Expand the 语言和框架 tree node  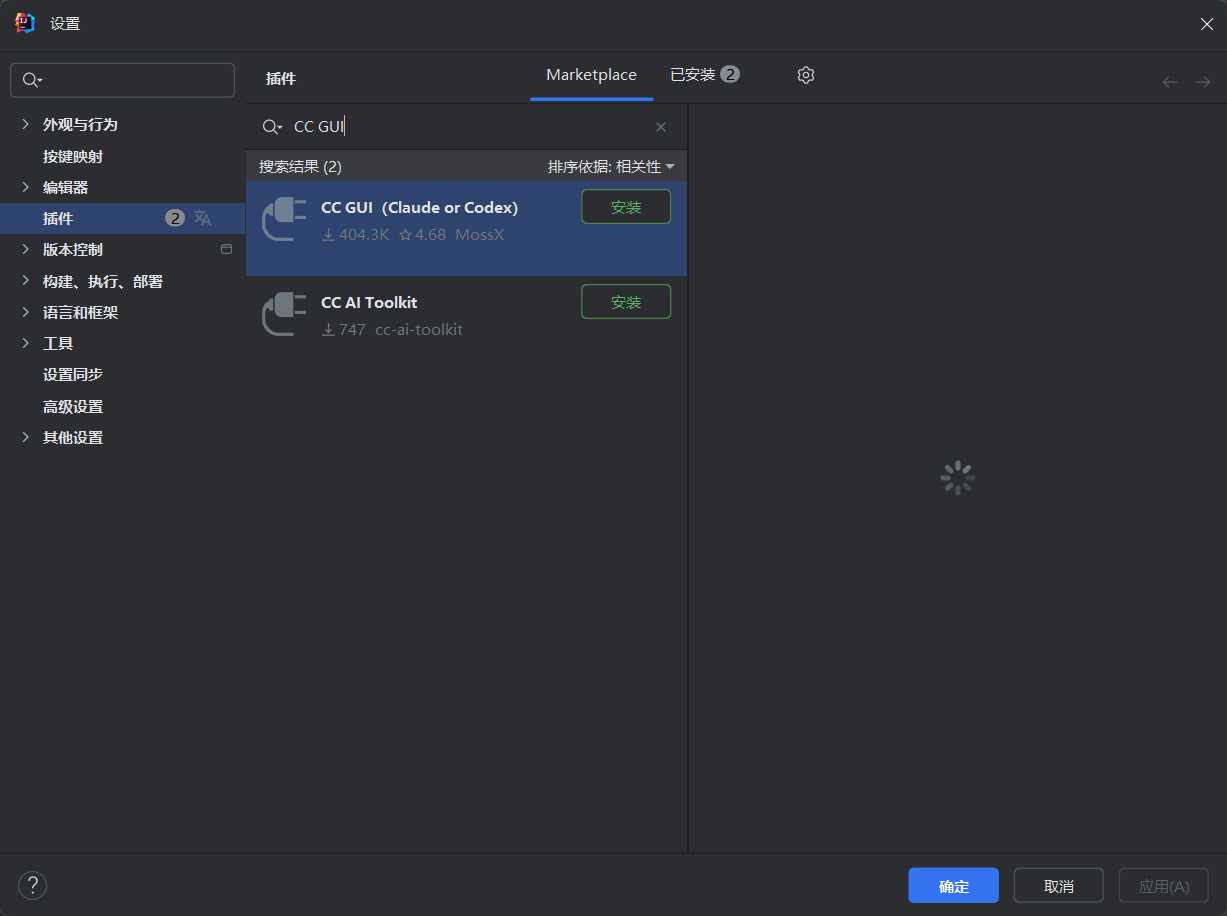point(26,312)
